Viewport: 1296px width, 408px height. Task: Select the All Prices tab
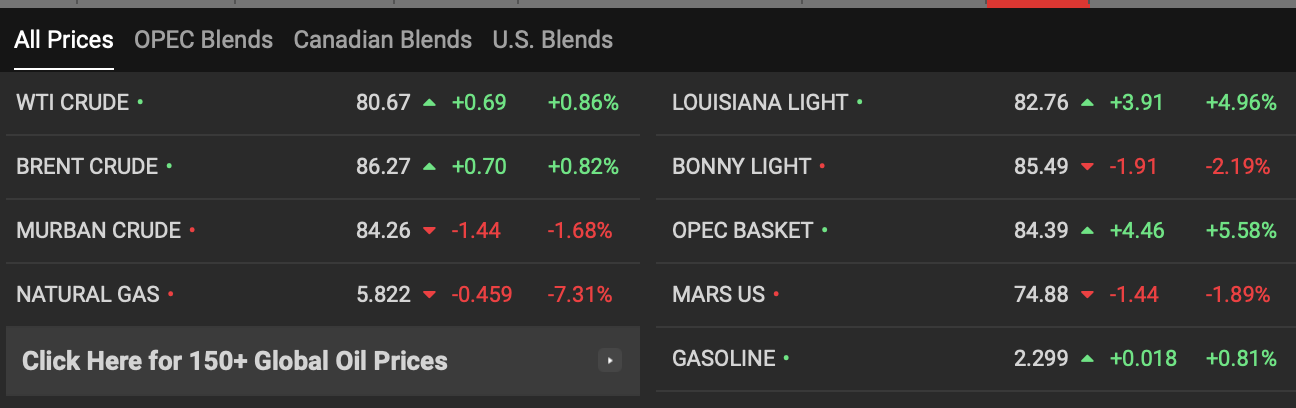pyautogui.click(x=64, y=40)
